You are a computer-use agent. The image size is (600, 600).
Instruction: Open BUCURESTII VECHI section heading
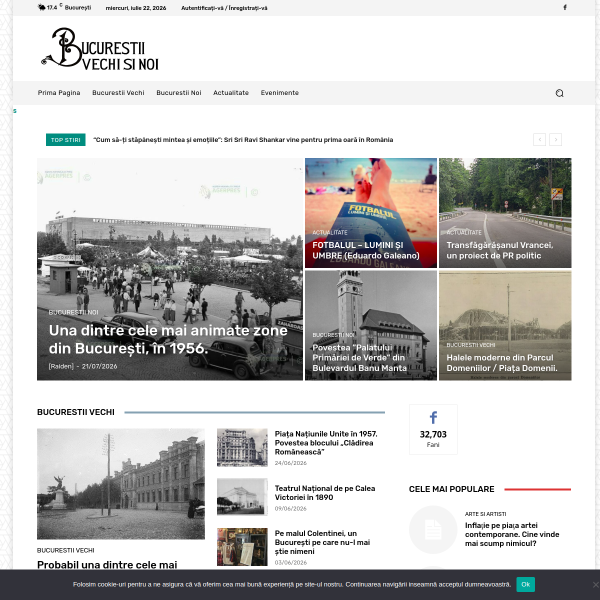76,412
